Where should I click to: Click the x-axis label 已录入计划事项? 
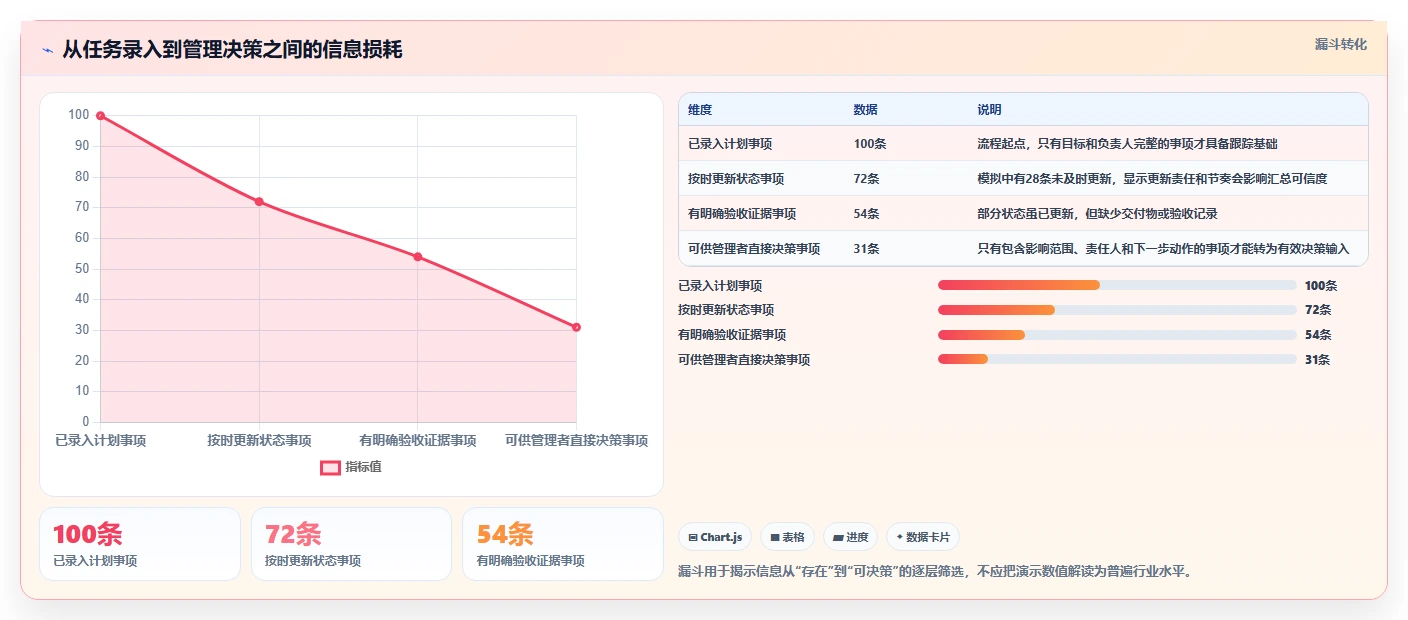(100, 440)
